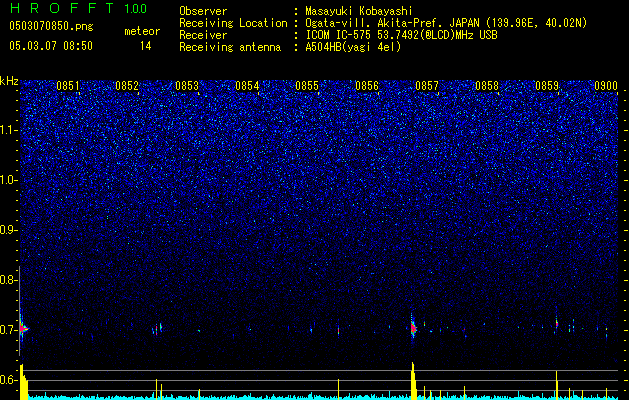Click the 0856 time marker
This screenshot has height=400, width=629.
[367, 86]
